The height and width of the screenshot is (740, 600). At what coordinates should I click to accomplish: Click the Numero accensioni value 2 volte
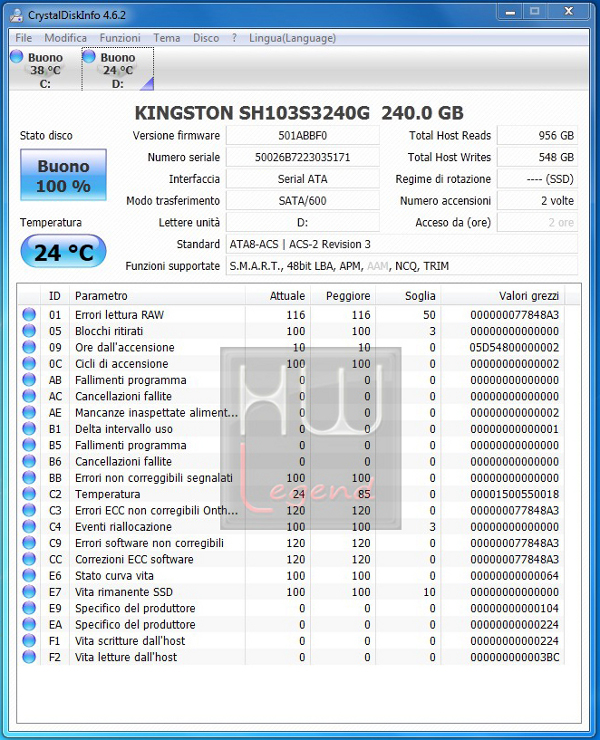(538, 201)
